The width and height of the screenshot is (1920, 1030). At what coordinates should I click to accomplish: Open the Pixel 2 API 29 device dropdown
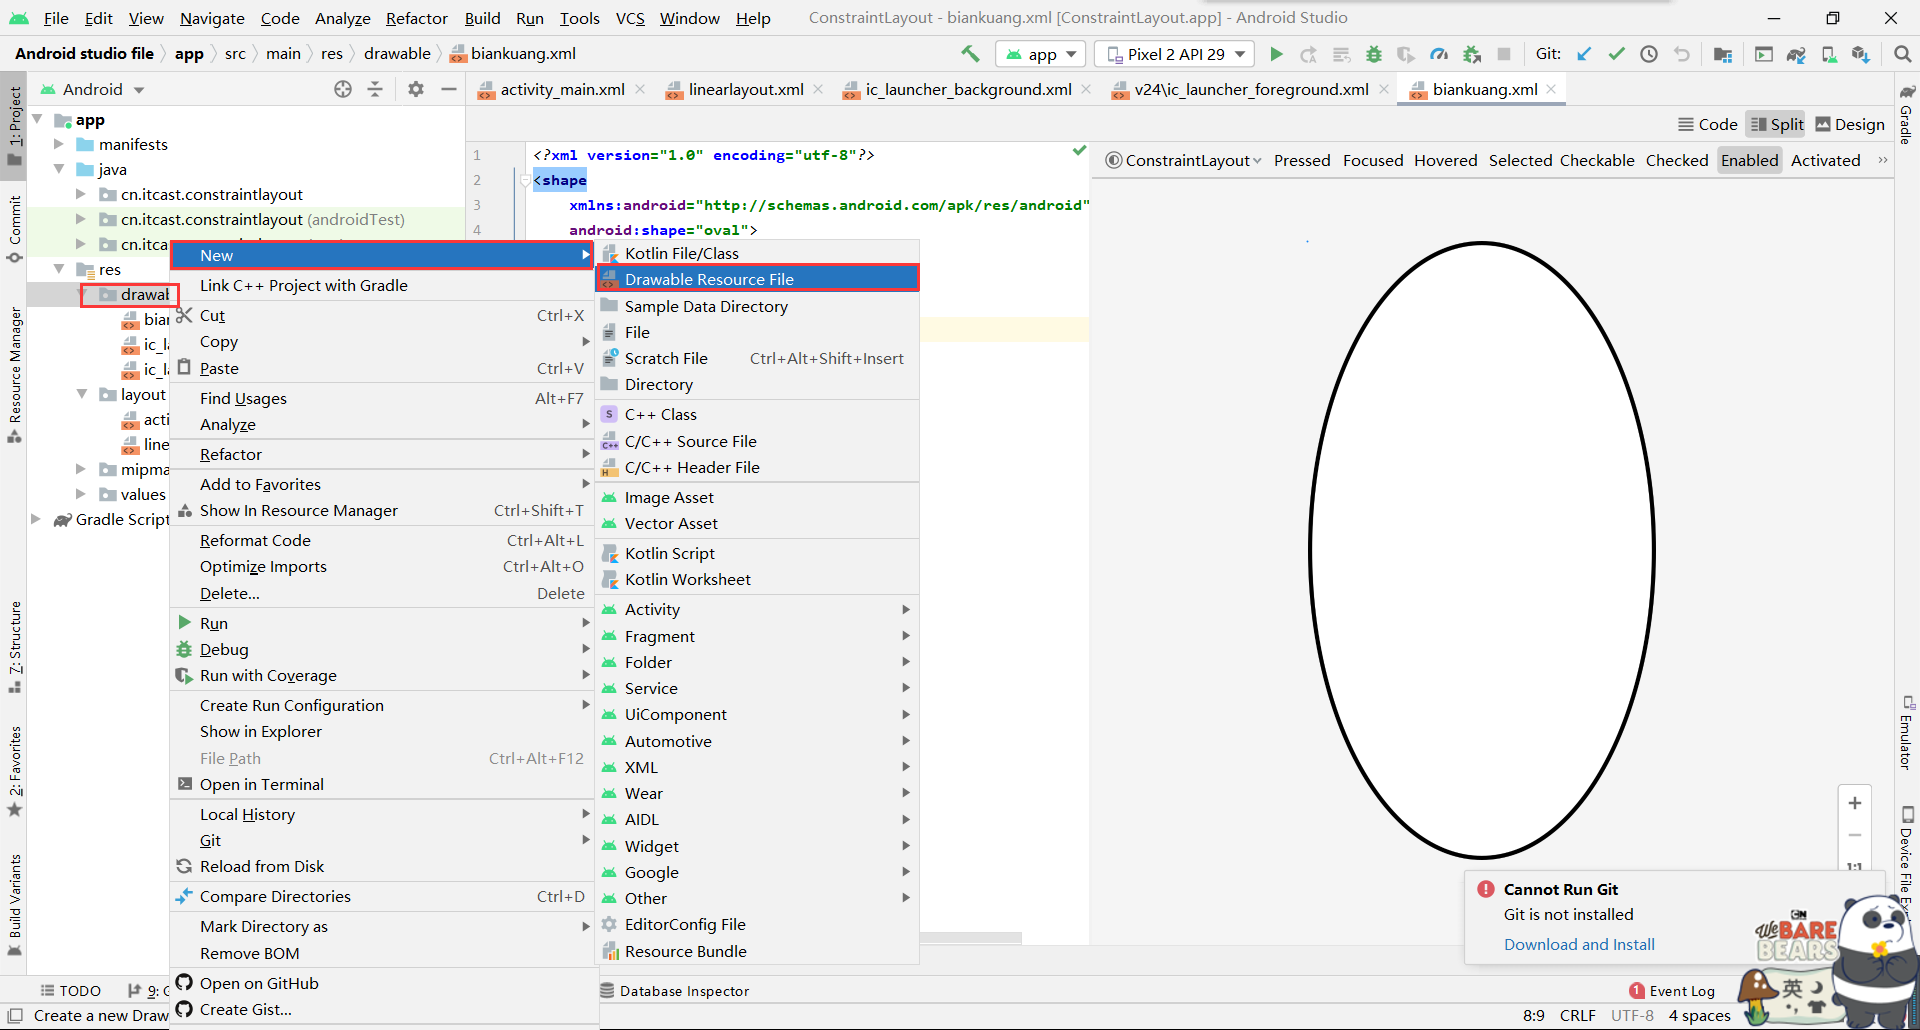coord(1174,54)
